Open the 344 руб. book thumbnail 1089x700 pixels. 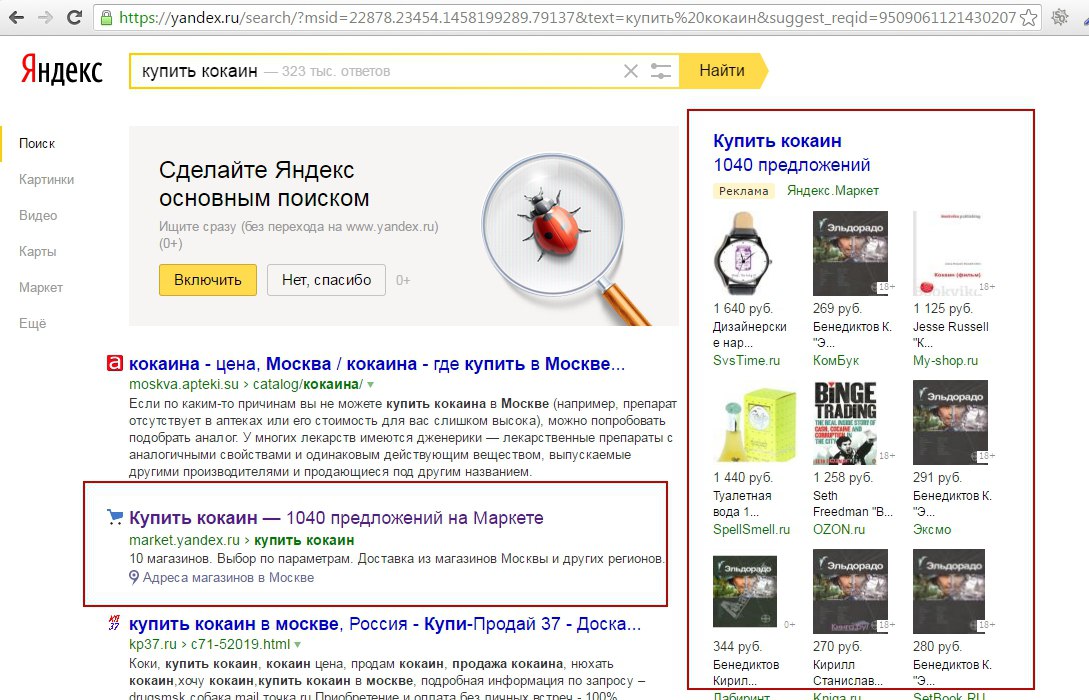click(745, 591)
